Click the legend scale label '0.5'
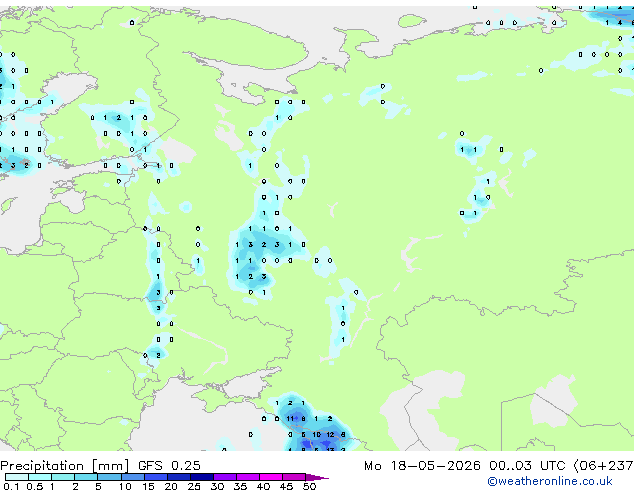Image resolution: width=634 pixels, height=490 pixels. [34, 486]
